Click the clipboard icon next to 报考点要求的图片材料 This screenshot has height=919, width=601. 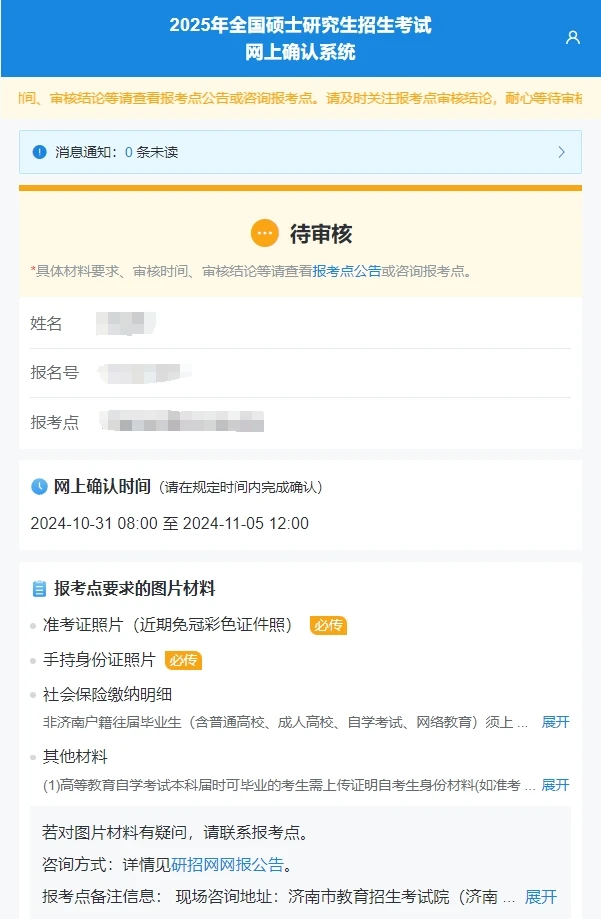click(x=39, y=588)
